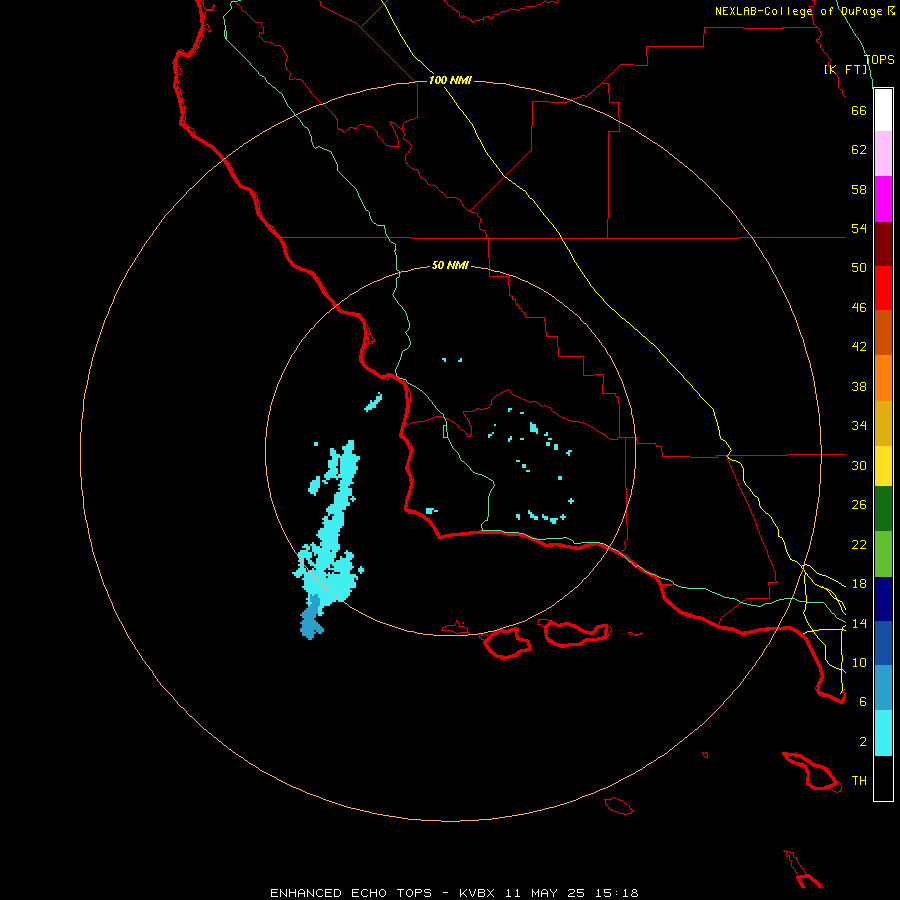Click the bright orange legend swatch
The width and height of the screenshot is (900, 900).
click(x=883, y=378)
